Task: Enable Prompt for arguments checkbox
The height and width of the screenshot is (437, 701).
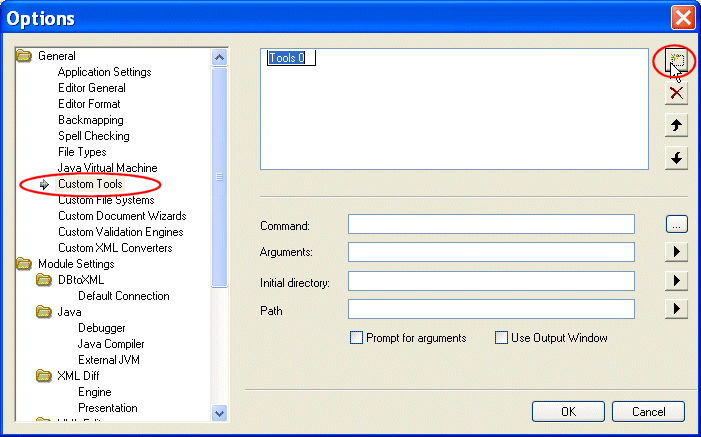Action: [x=356, y=338]
